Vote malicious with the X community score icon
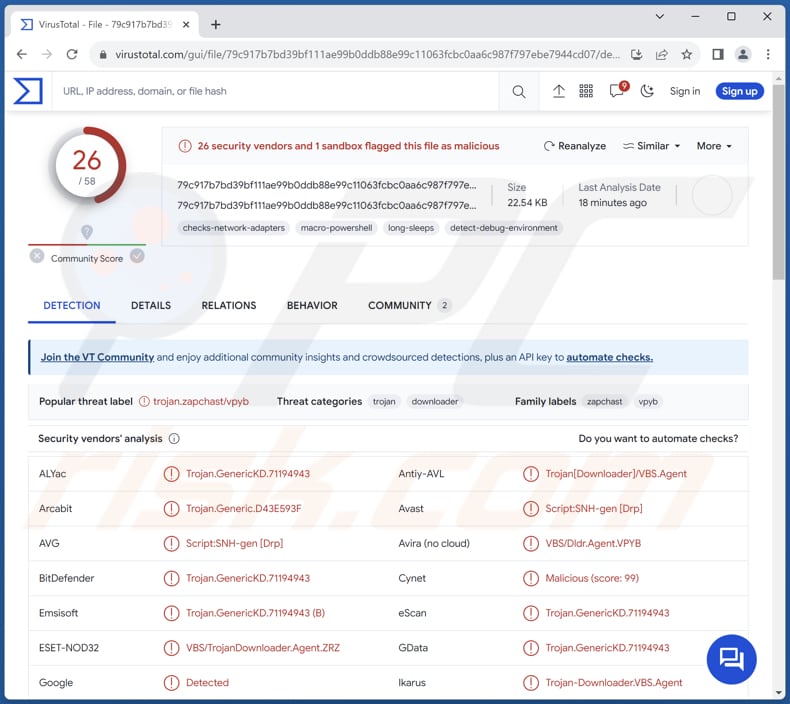 [x=37, y=256]
